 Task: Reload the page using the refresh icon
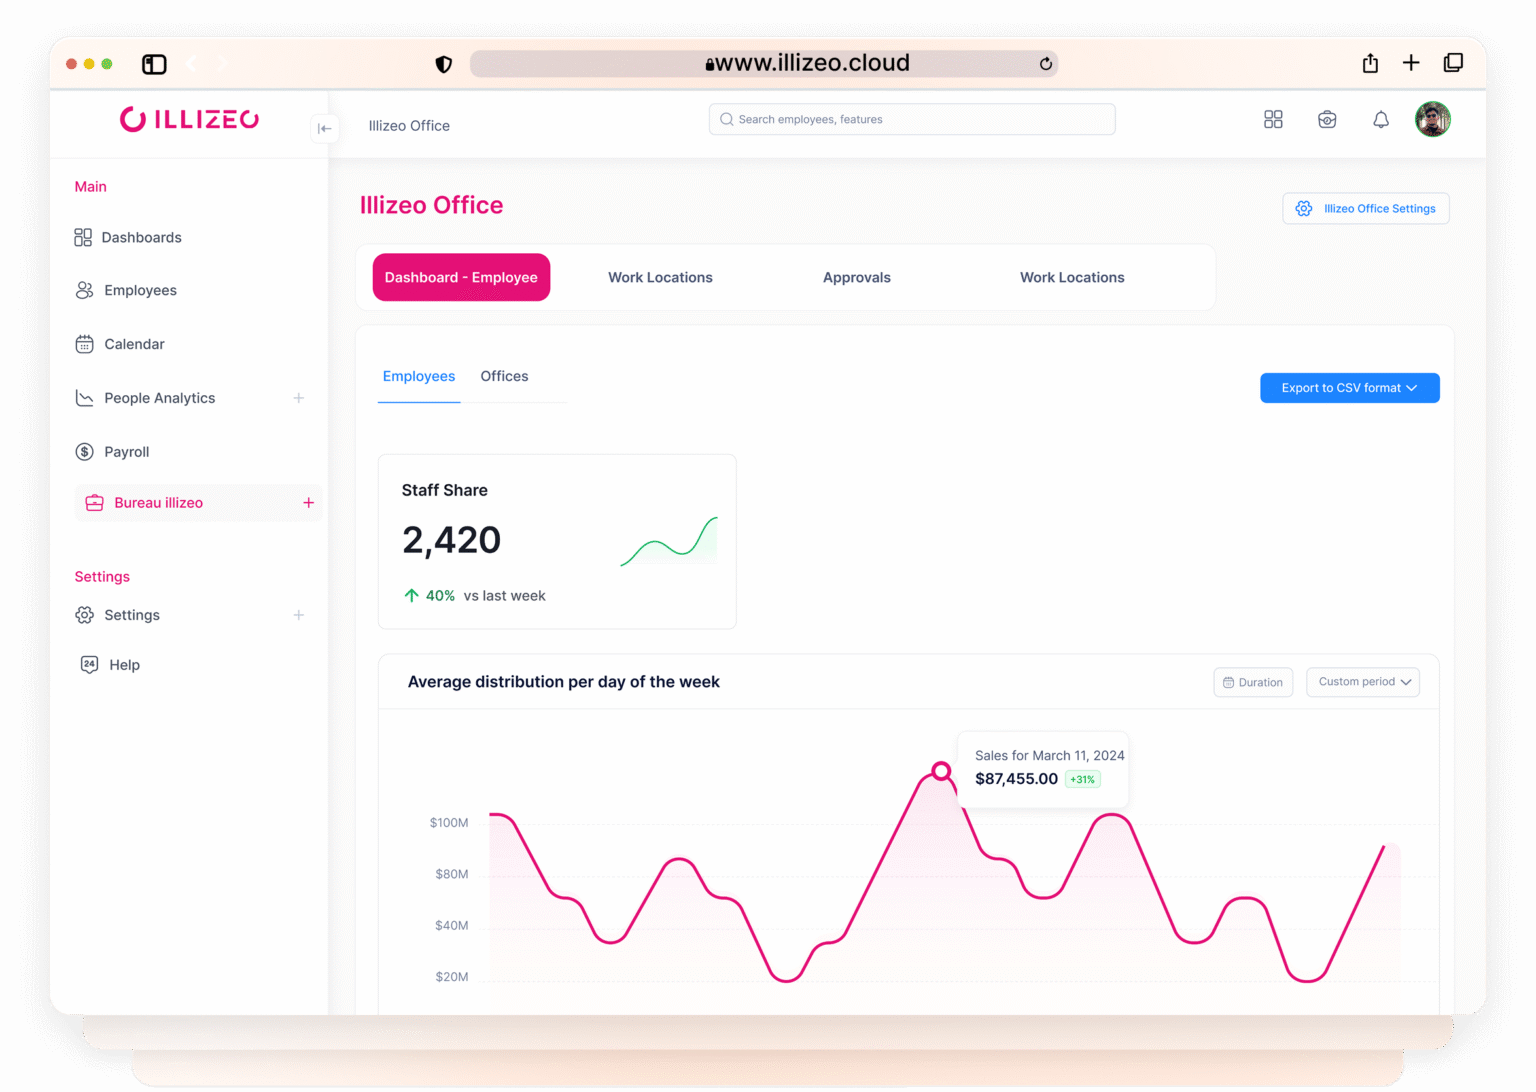tap(1046, 64)
